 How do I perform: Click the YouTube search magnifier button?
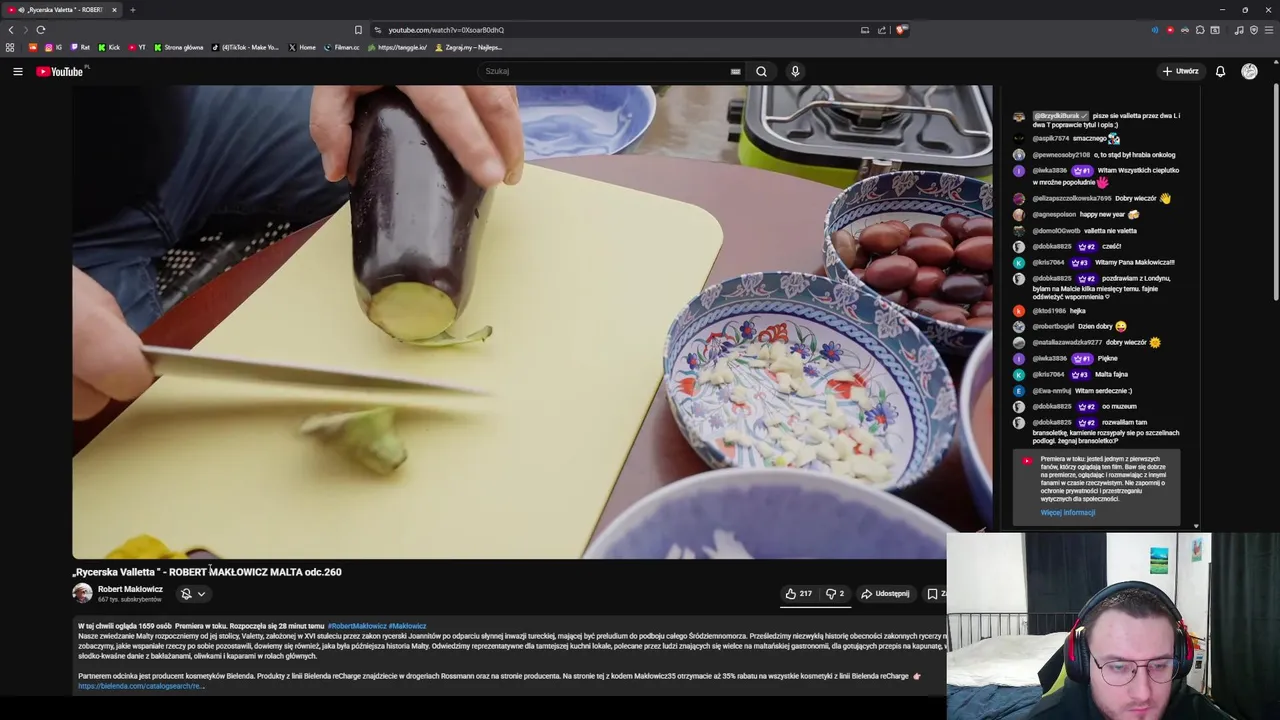click(761, 71)
